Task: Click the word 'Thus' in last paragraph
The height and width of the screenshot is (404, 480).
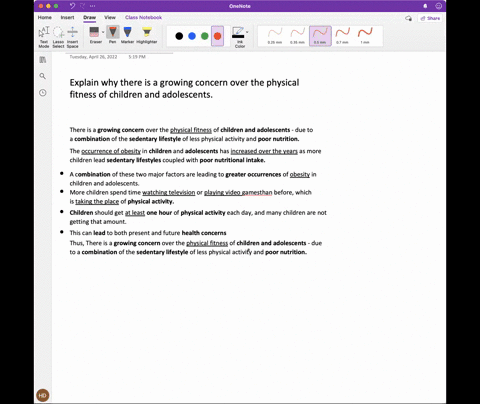Action: coord(76,243)
